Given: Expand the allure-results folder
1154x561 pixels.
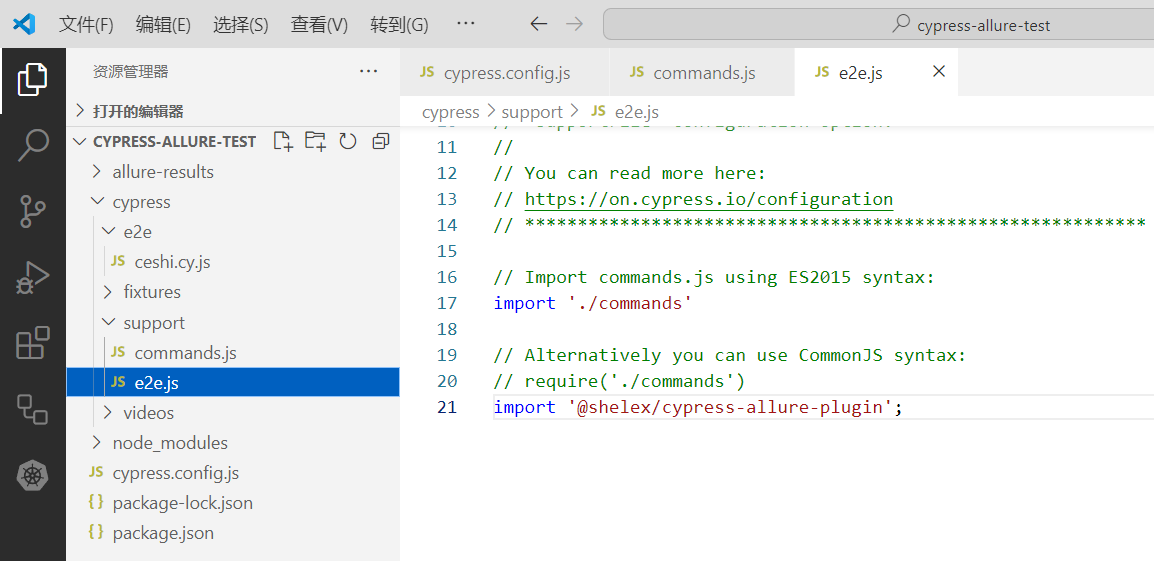Looking at the screenshot, I should pos(162,172).
